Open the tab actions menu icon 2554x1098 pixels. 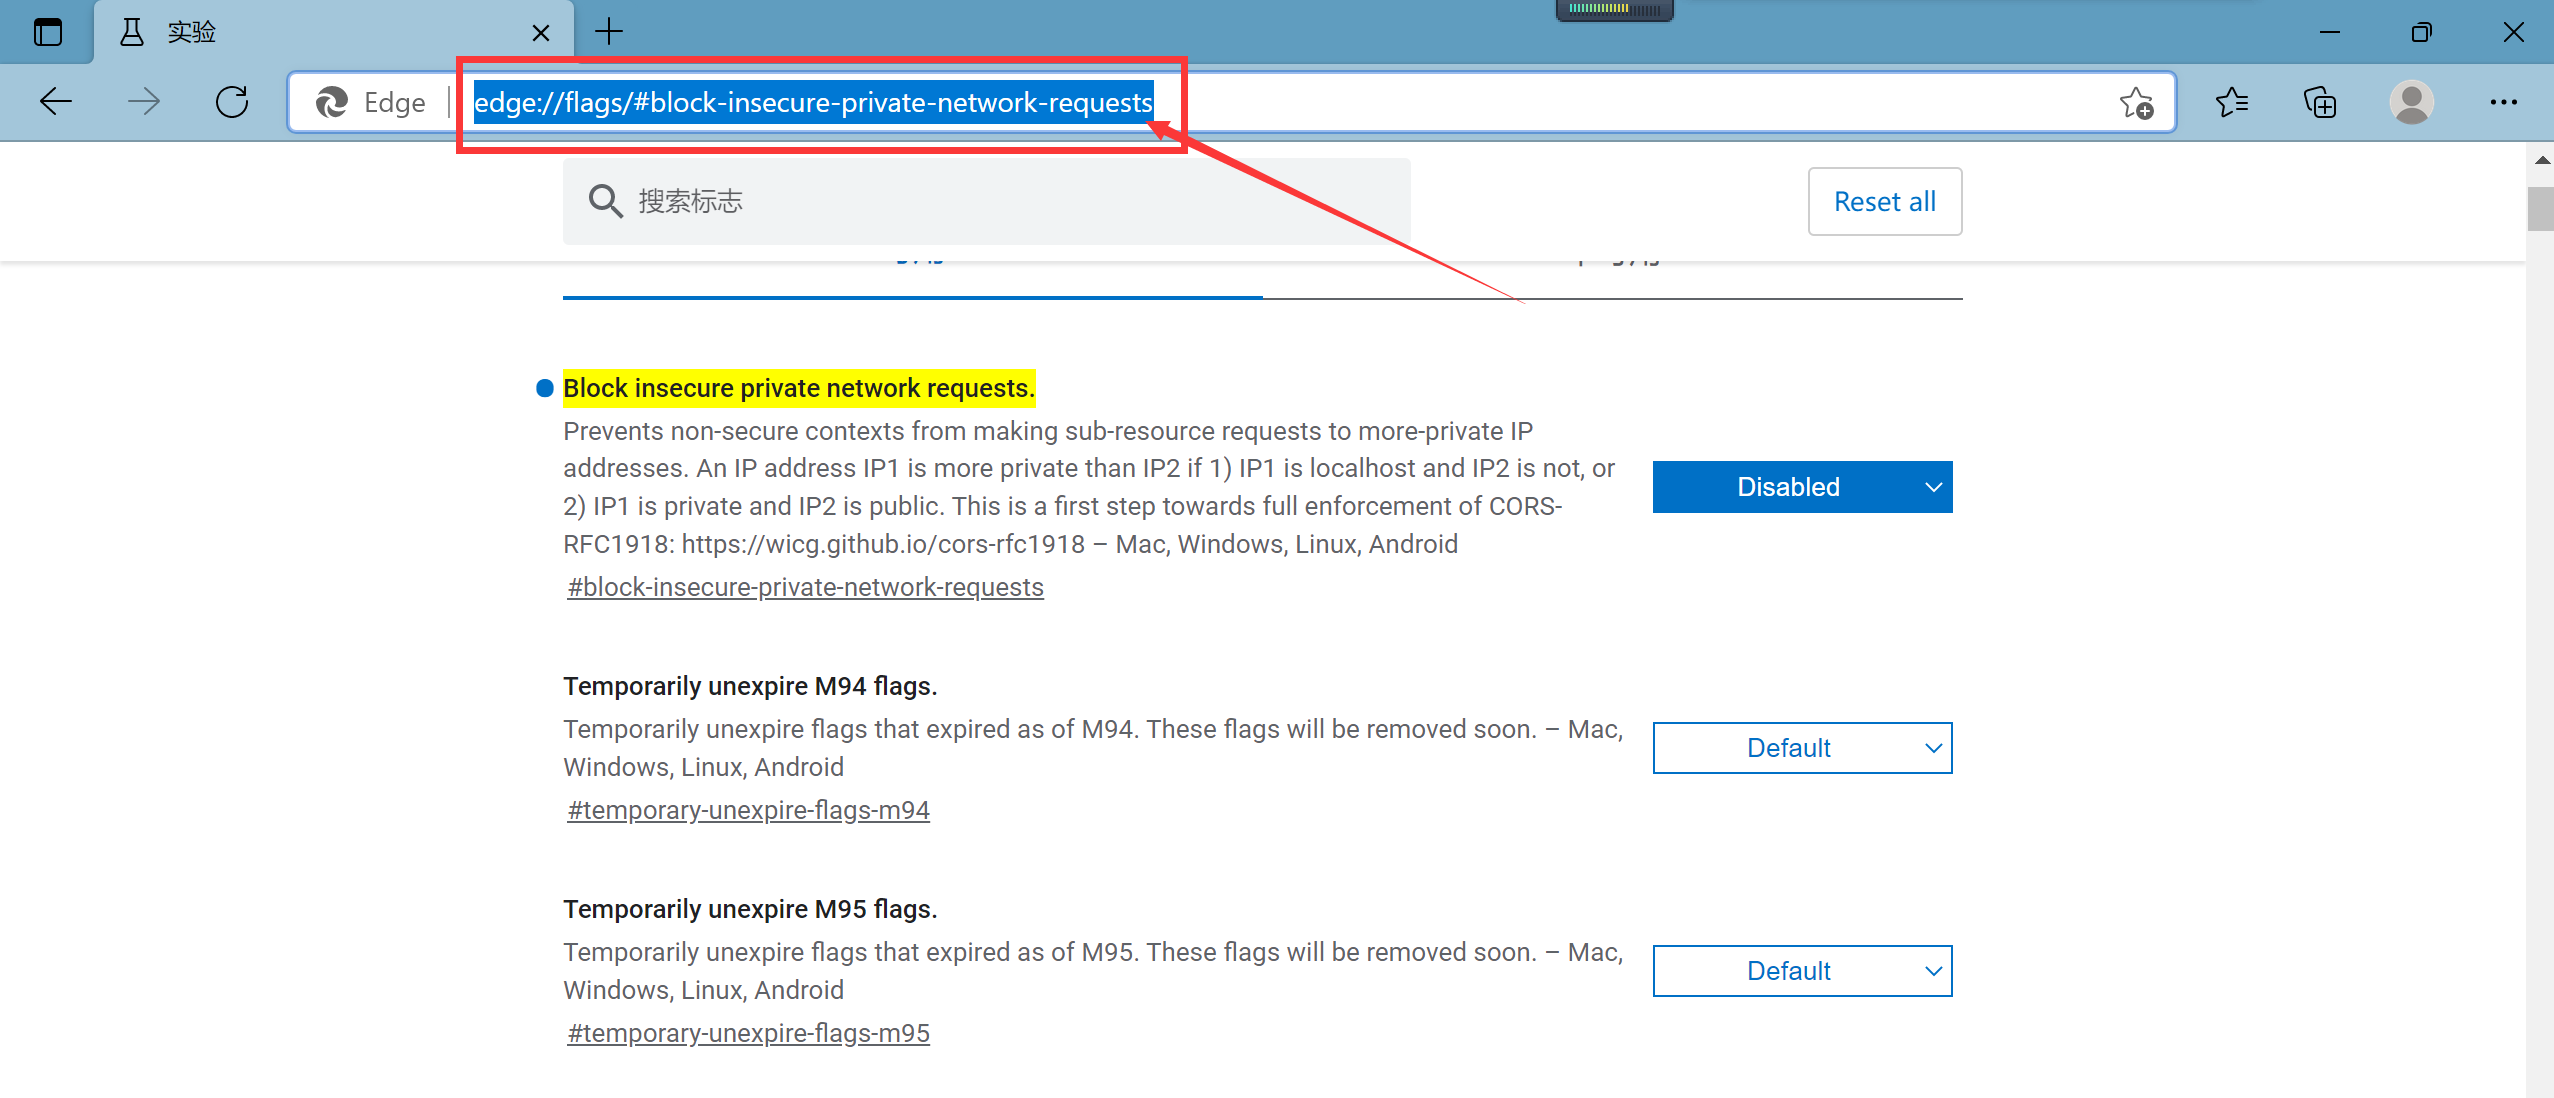(x=47, y=32)
